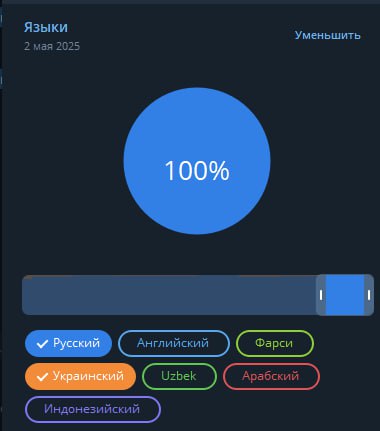Toggle the Русский language filter
This screenshot has width=380, height=431.
point(68,343)
